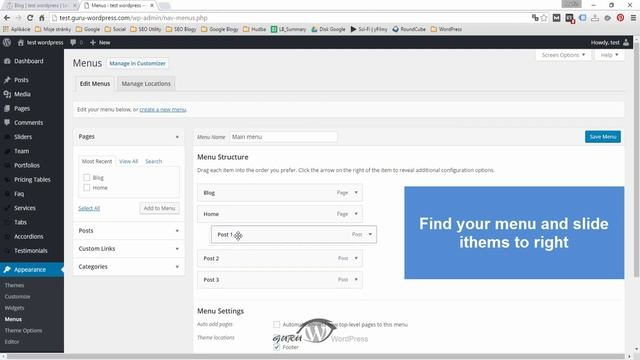Click the user avatar near Howdy
The height and width of the screenshot is (360, 640).
point(626,42)
